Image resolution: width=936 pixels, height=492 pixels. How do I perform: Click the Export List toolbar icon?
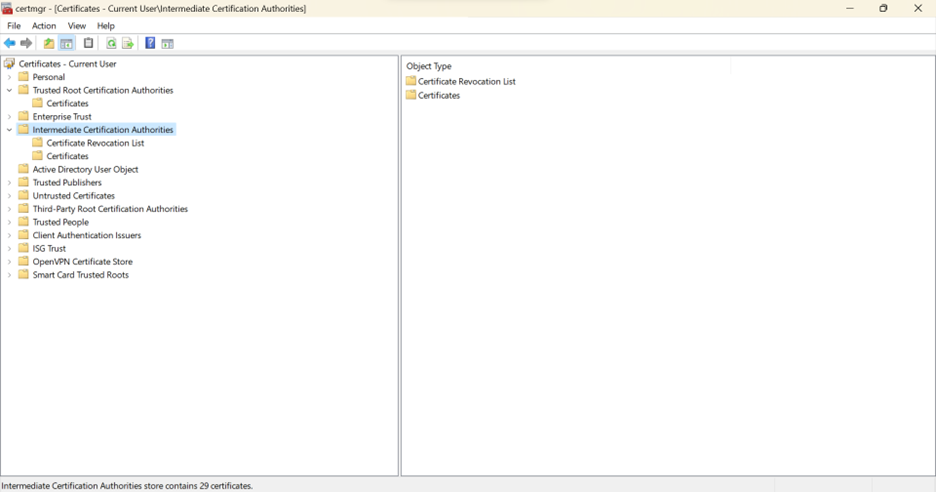[128, 43]
